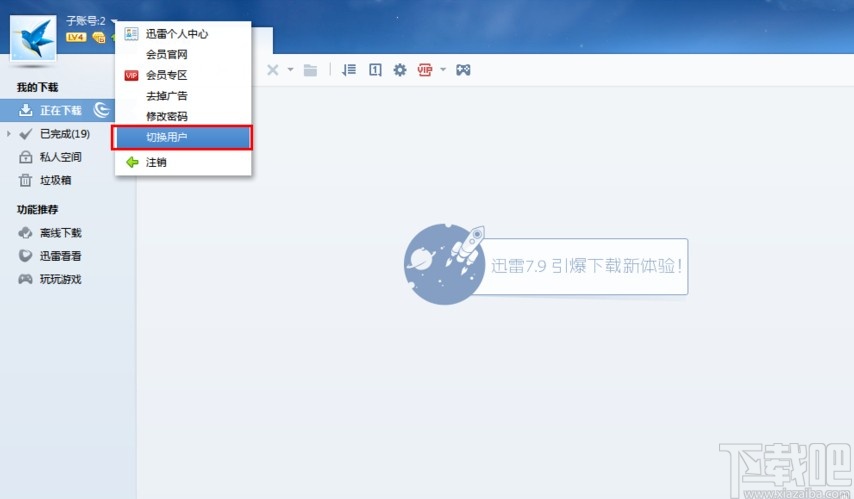The height and width of the screenshot is (499, 854).
Task: Click the delete task X toolbar icon
Action: click(273, 70)
